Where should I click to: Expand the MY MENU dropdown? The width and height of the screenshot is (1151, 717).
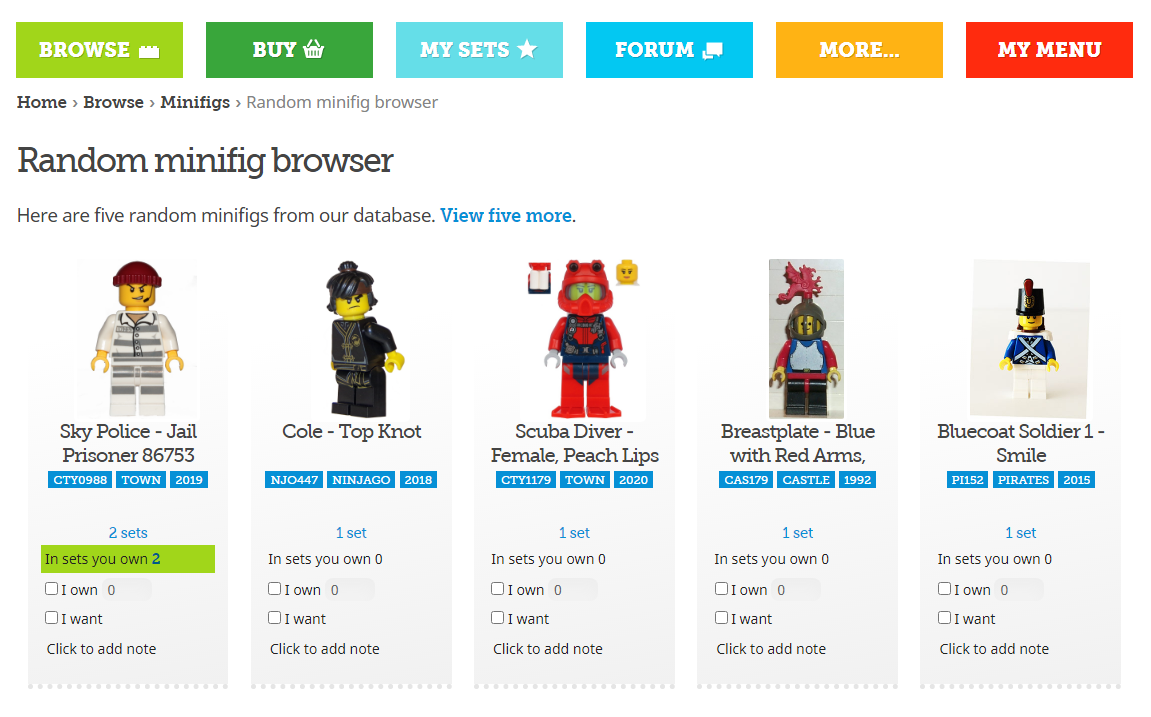1049,50
